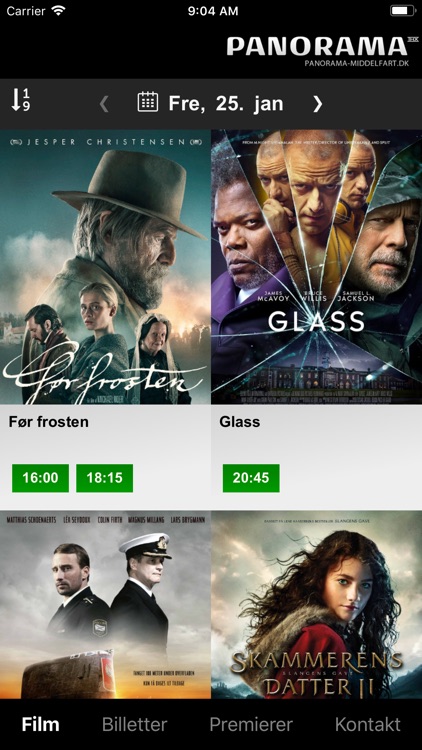The image size is (422, 750).
Task: Choose the 16:00 showtime for Før frosten
Action: tap(40, 478)
